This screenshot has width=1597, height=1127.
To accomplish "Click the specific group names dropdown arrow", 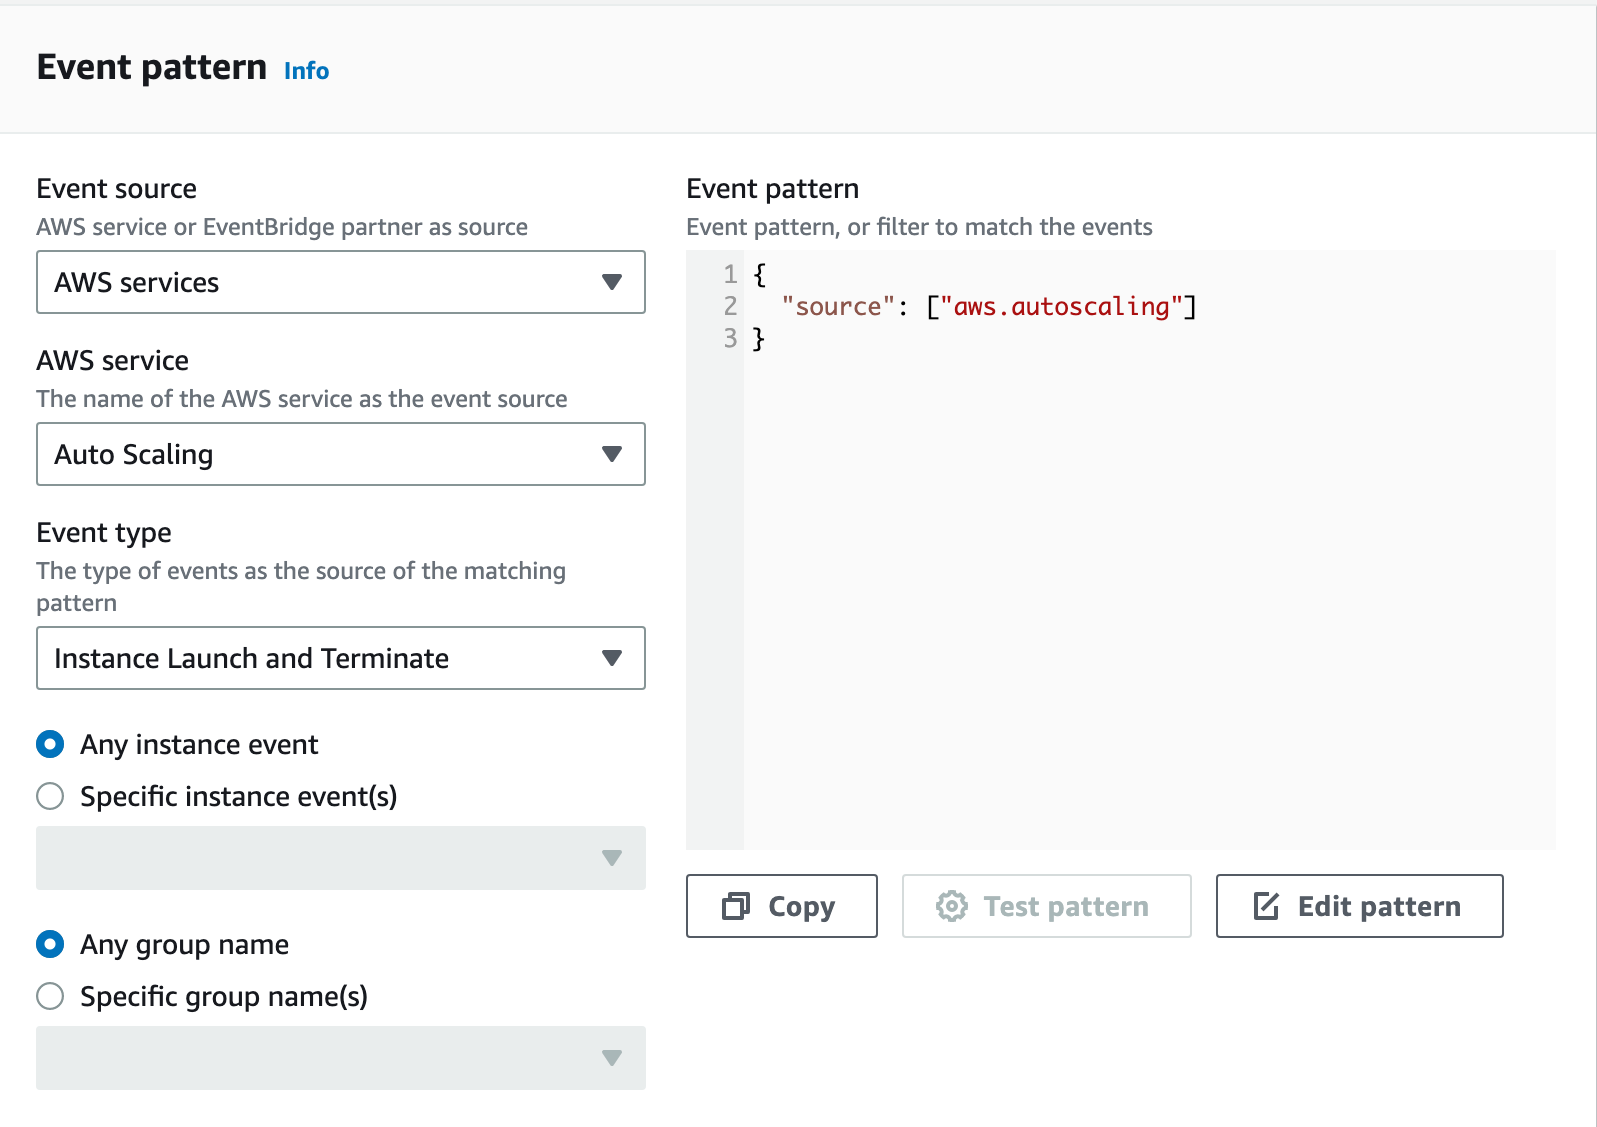I will click(612, 1058).
